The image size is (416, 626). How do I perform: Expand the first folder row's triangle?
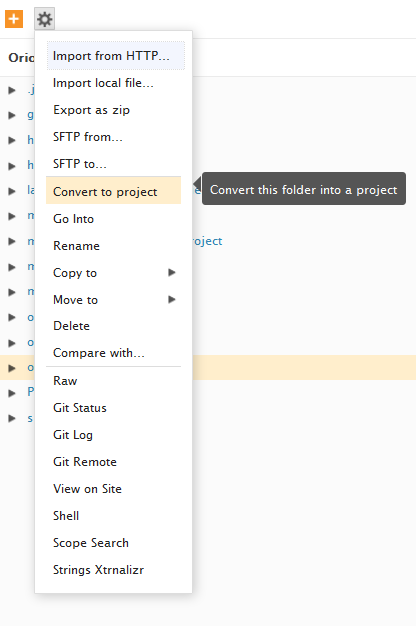pos(12,90)
